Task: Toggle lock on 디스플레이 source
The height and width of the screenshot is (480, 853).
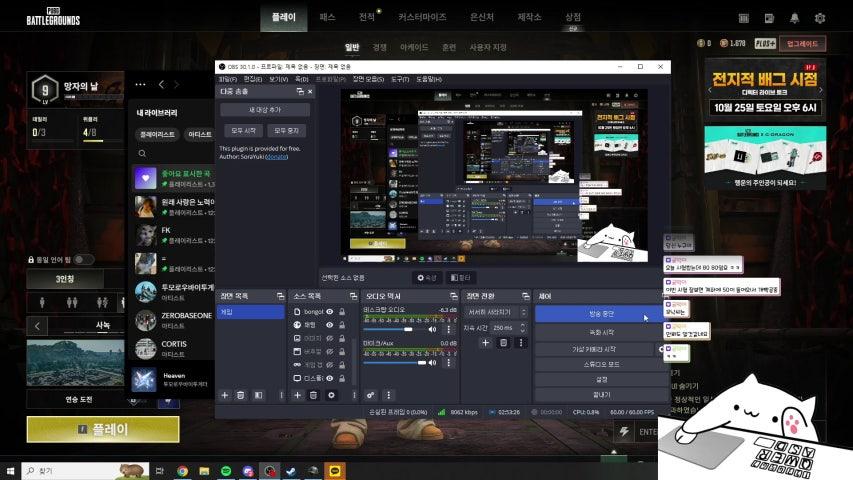Action: point(342,378)
